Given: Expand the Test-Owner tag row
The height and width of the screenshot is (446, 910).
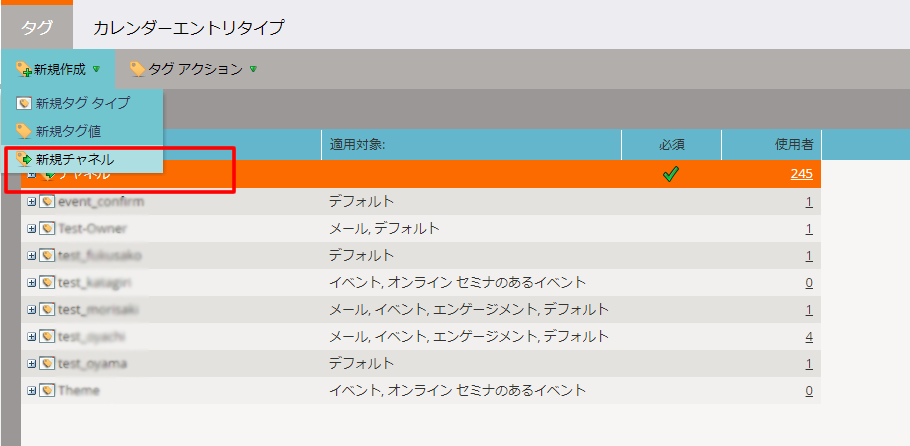Looking at the screenshot, I should (x=31, y=229).
